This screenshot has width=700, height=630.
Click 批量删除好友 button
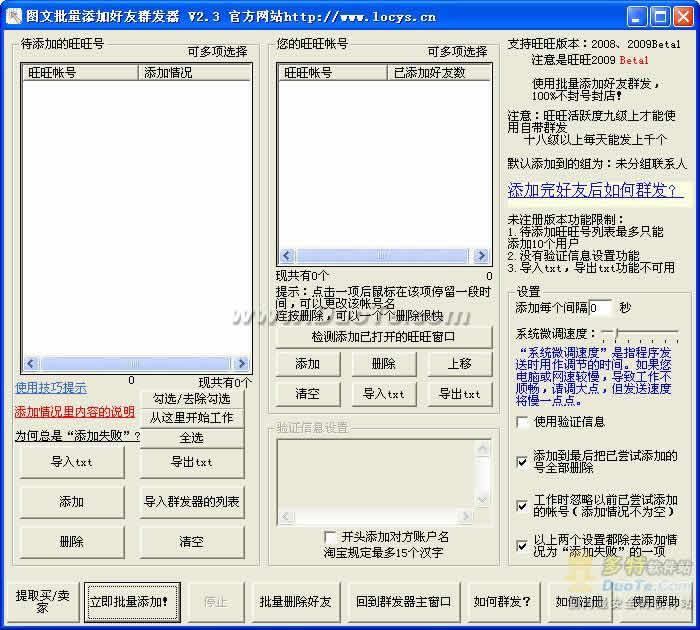click(295, 602)
